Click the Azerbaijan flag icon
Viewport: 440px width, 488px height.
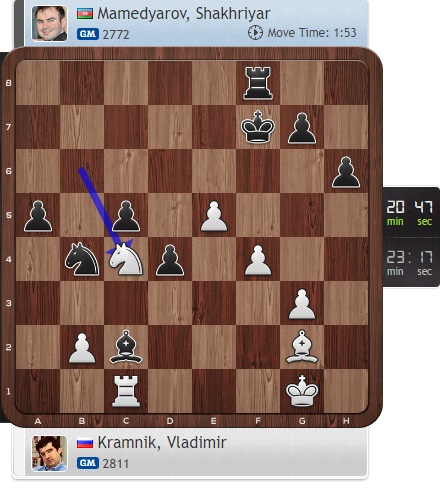click(x=85, y=14)
